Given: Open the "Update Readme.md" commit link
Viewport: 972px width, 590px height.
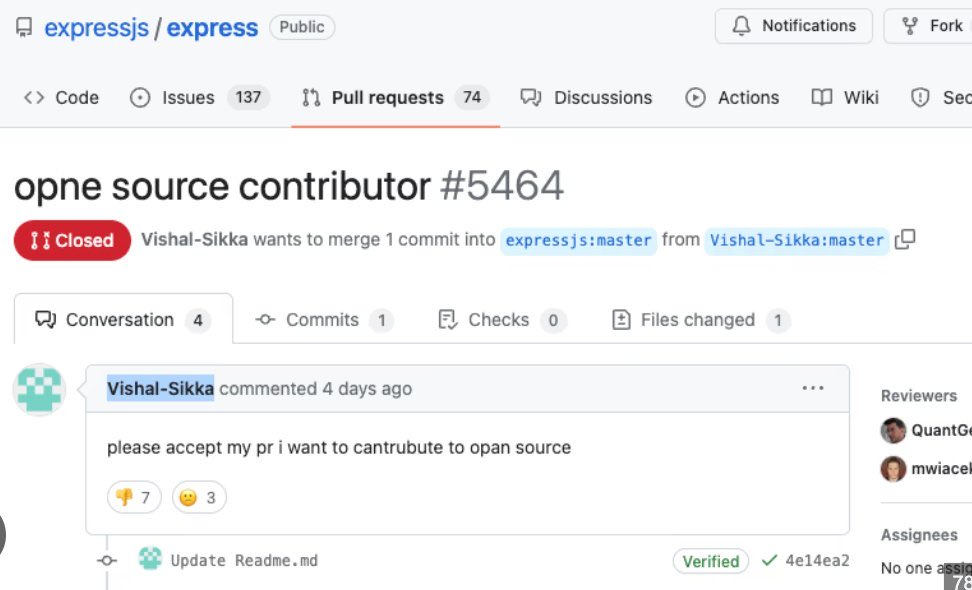Looking at the screenshot, I should [244, 561].
